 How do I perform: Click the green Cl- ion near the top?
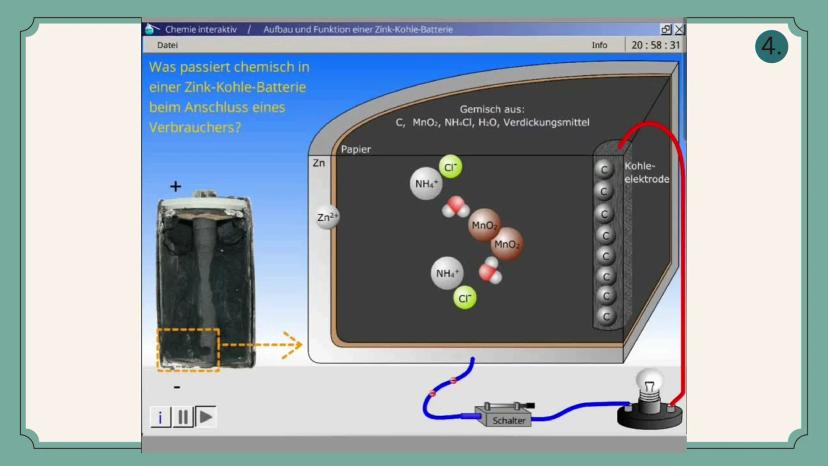point(451,167)
